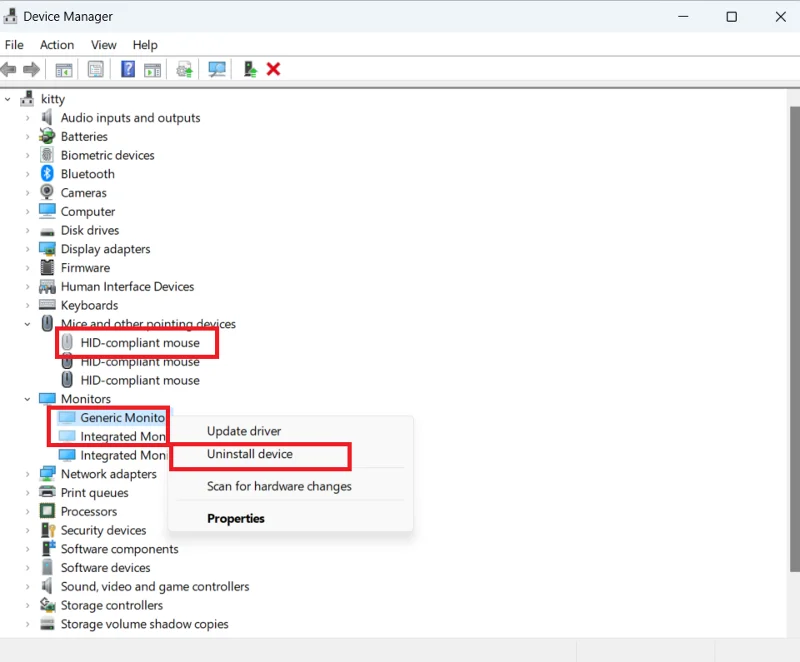The width and height of the screenshot is (800, 662).
Task: Choose Uninstall device from context menu
Action: [290, 454]
